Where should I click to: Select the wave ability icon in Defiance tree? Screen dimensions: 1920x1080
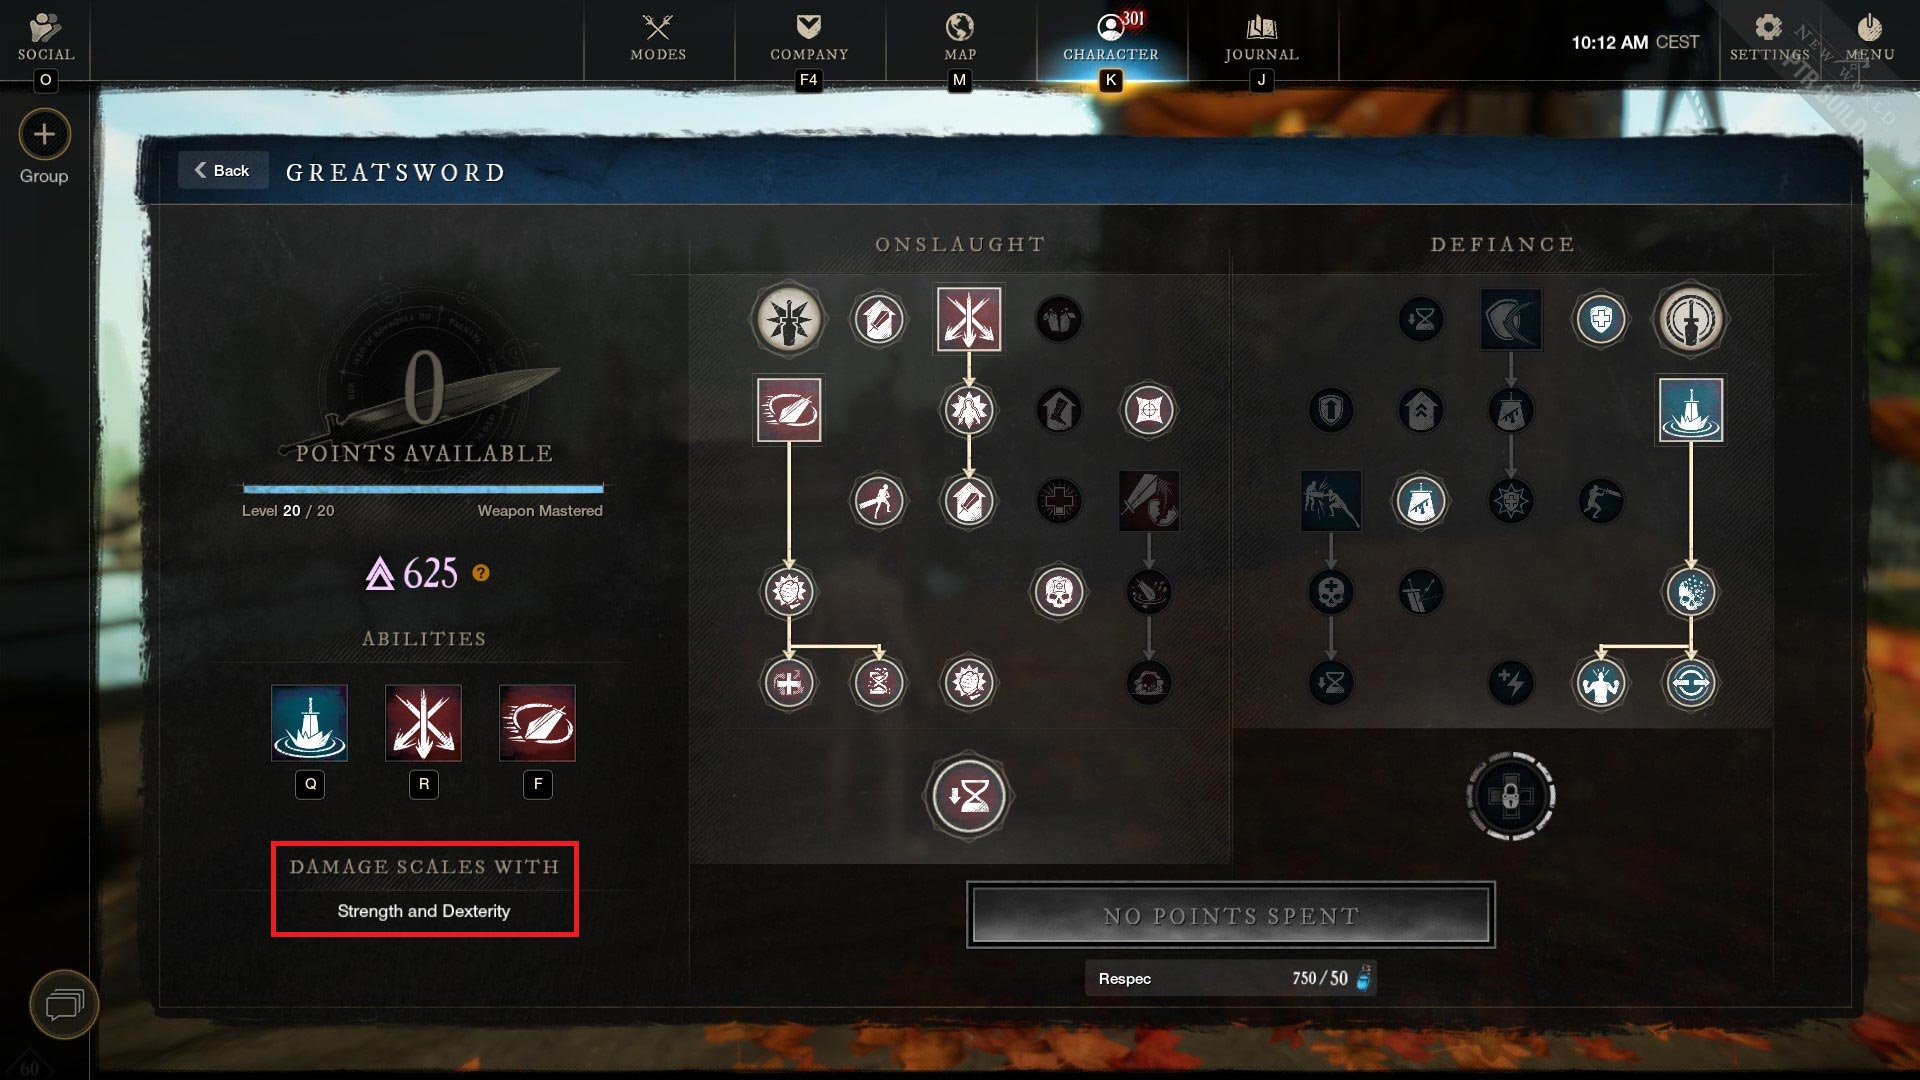click(x=1689, y=411)
